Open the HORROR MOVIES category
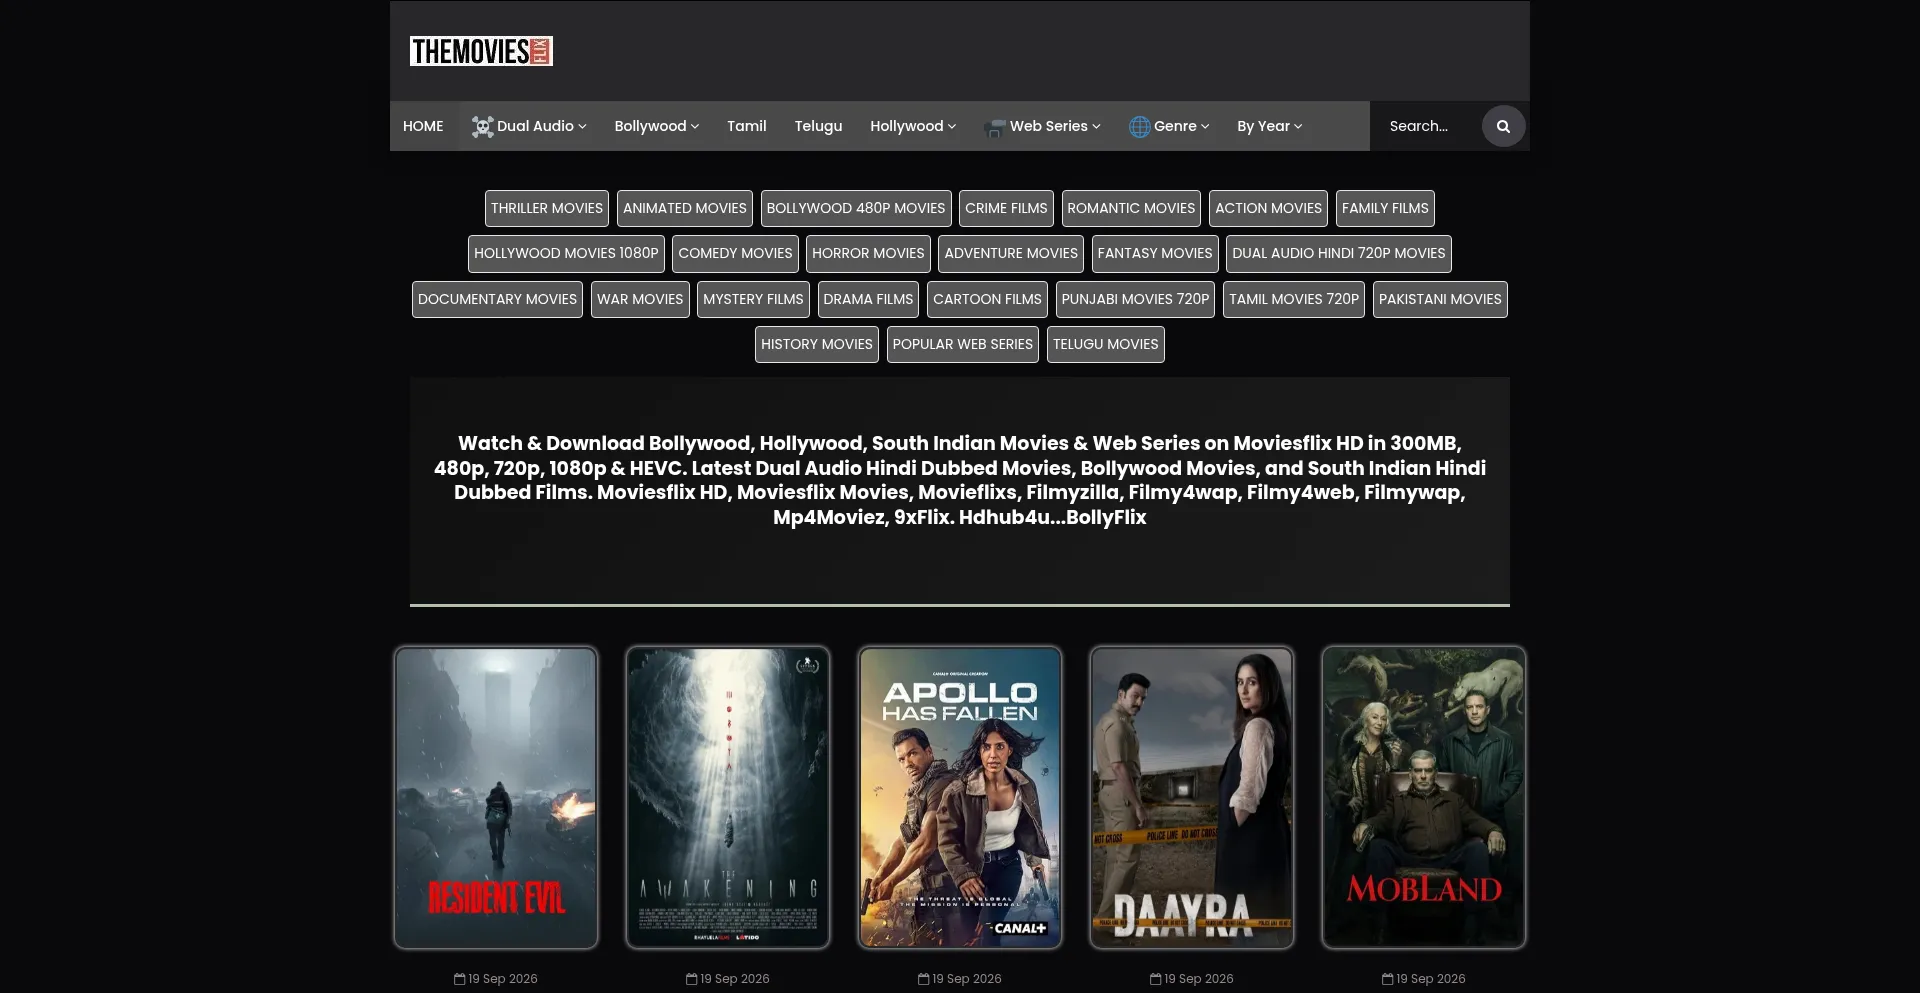The image size is (1920, 993). pos(868,254)
